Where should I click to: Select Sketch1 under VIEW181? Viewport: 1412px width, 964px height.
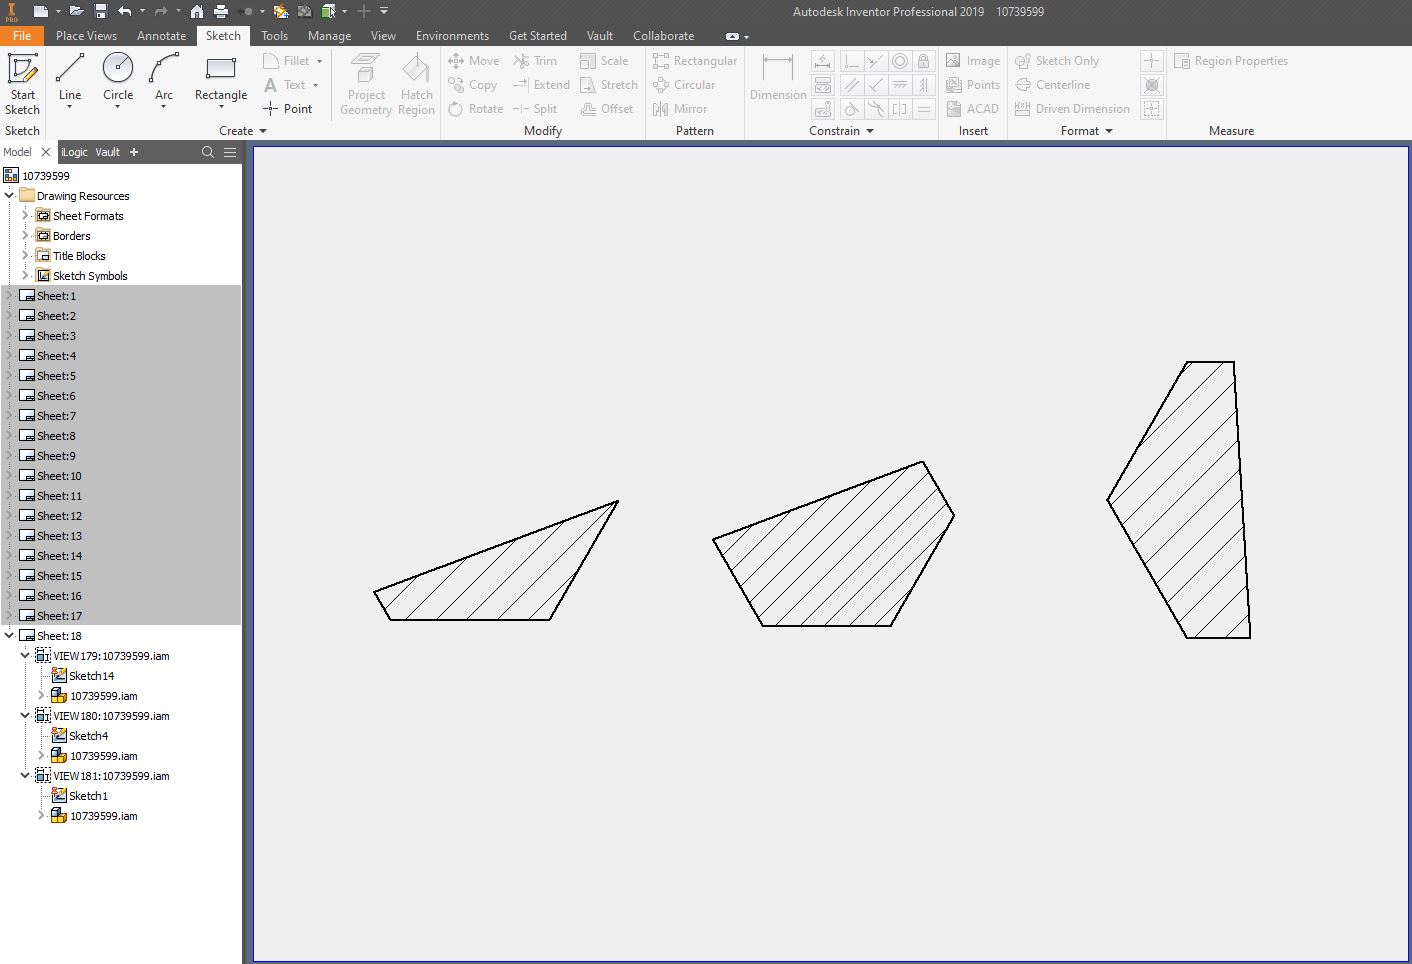pos(88,795)
